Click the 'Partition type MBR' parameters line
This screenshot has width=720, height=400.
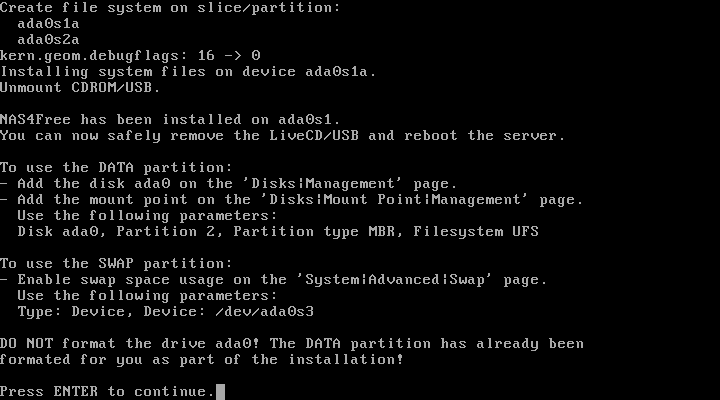tap(278, 231)
